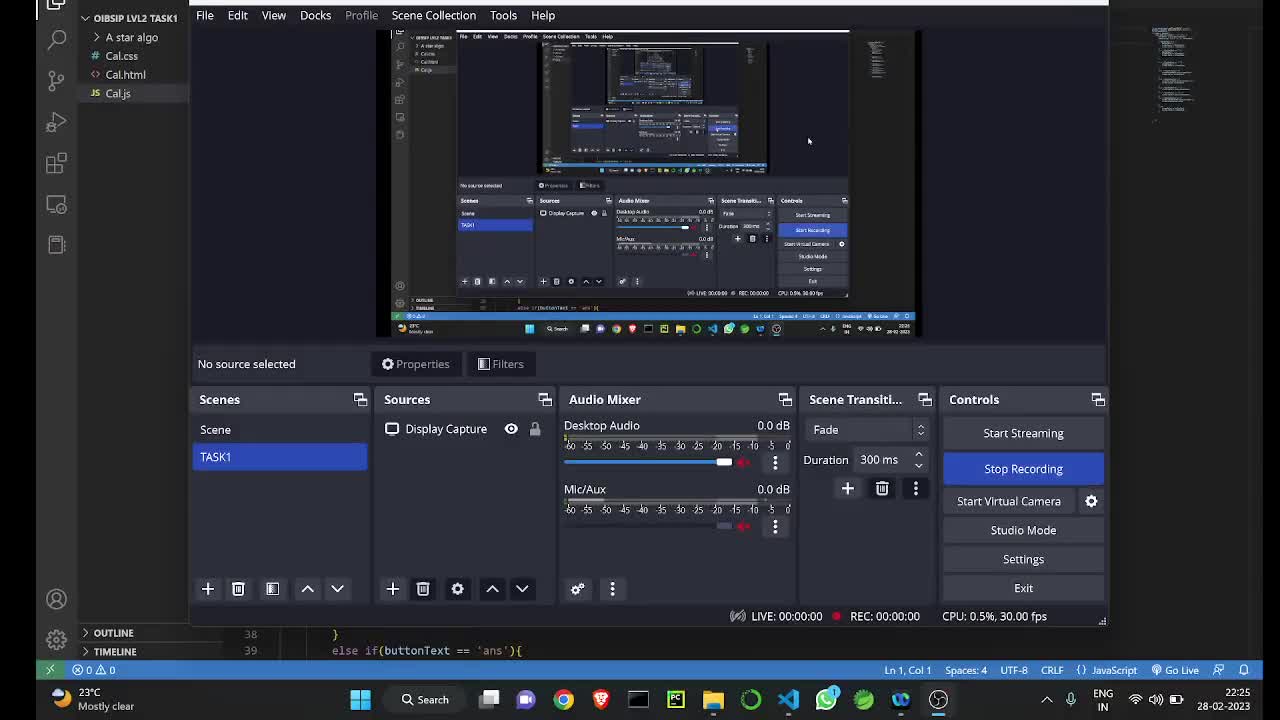Screen dimensions: 1280x720
Task: Hide the Display Capture source eye icon
Action: click(511, 429)
